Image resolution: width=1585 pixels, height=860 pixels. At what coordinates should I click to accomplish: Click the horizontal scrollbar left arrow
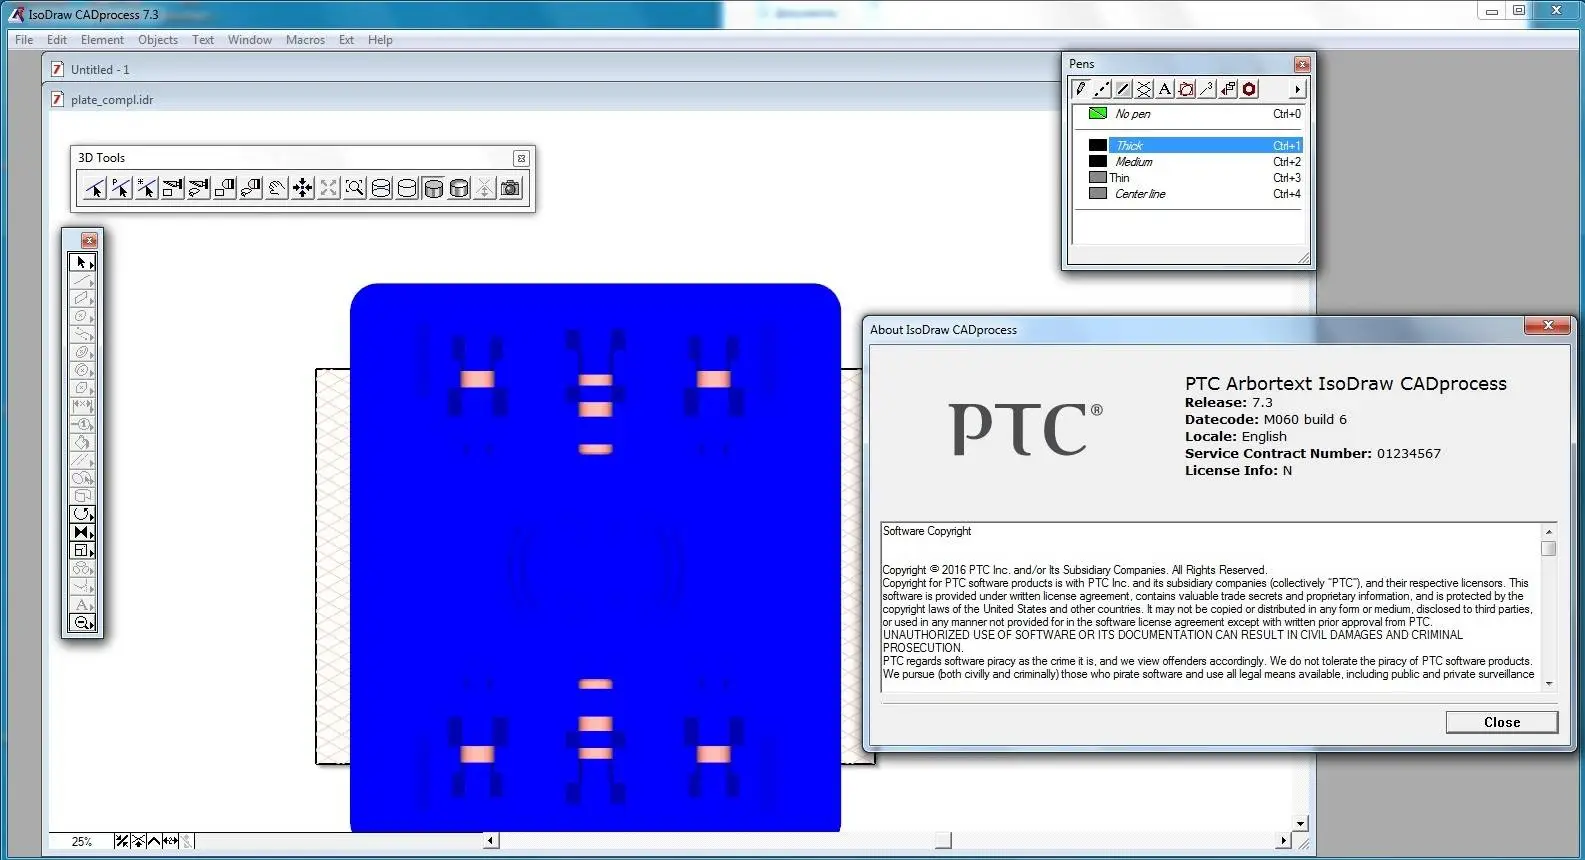tap(491, 841)
